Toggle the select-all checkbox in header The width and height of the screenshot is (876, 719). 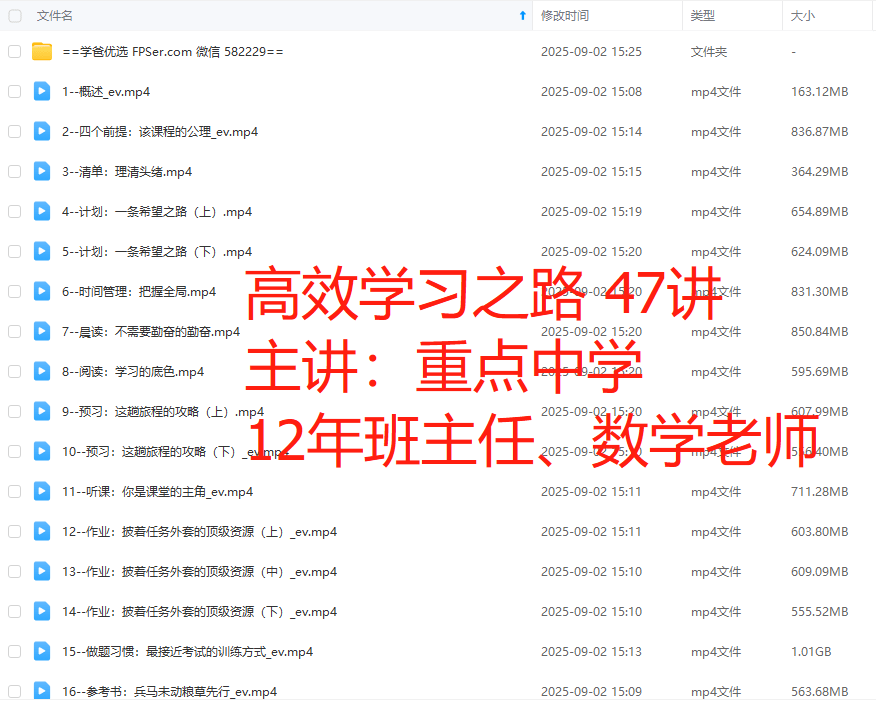[x=15, y=16]
